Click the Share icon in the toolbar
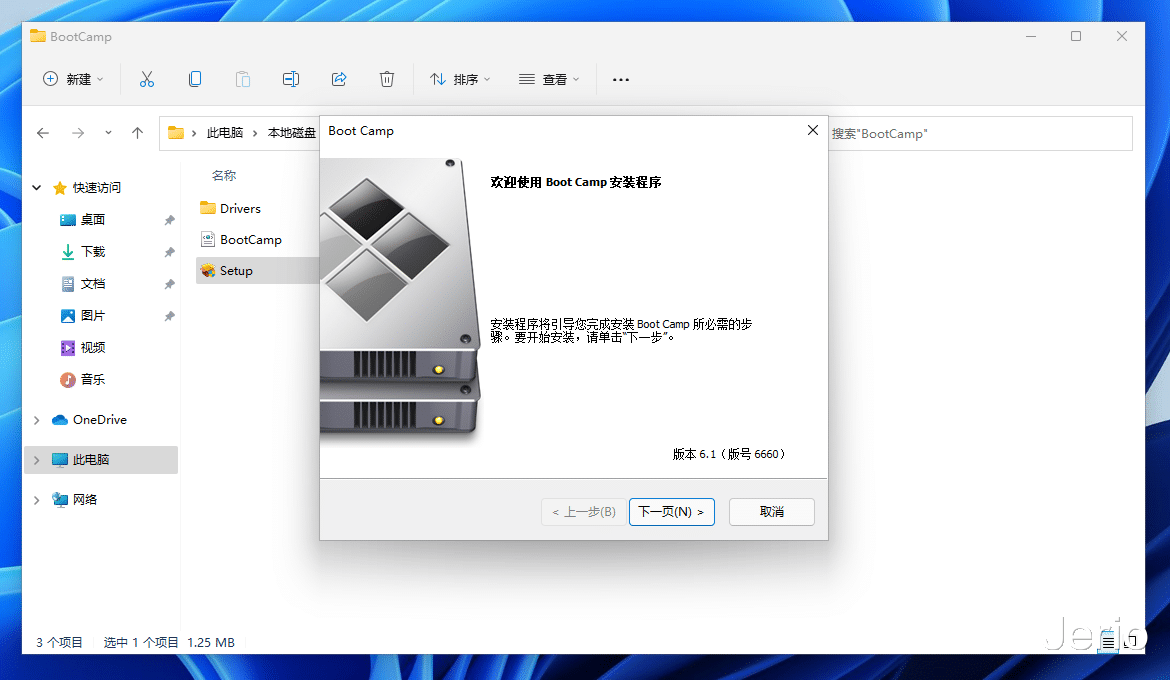The height and width of the screenshot is (680, 1170). (339, 78)
